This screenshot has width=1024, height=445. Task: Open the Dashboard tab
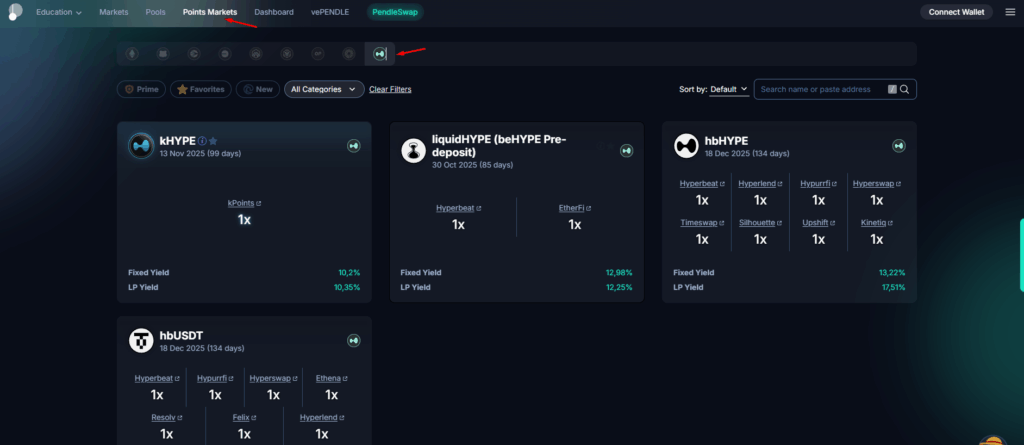[x=274, y=12]
